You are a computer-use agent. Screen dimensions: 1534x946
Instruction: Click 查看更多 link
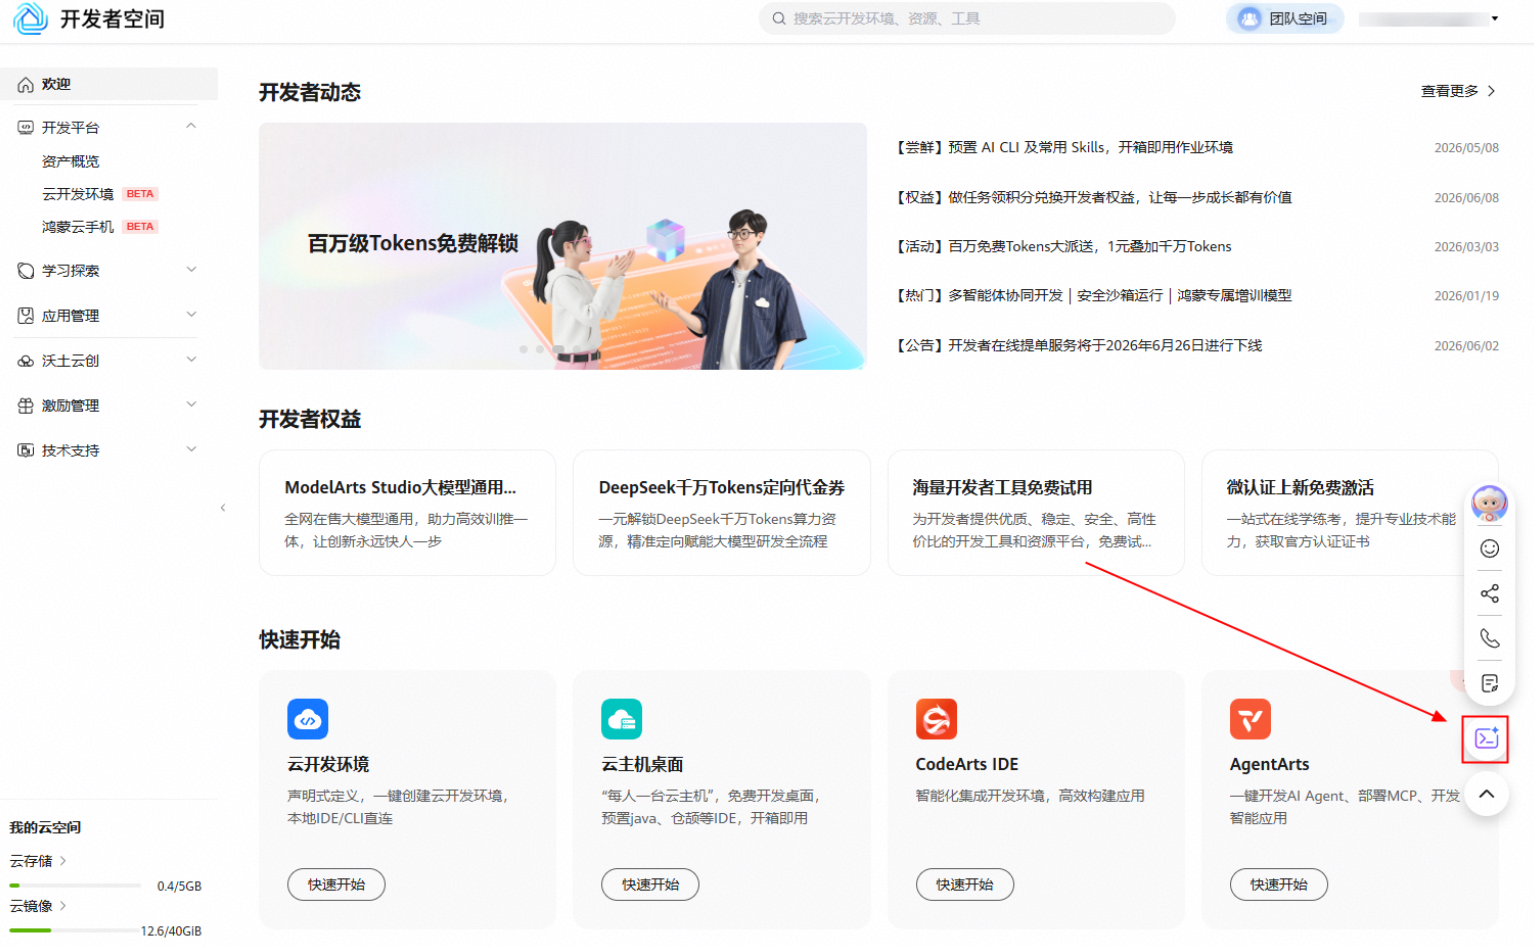pyautogui.click(x=1459, y=91)
